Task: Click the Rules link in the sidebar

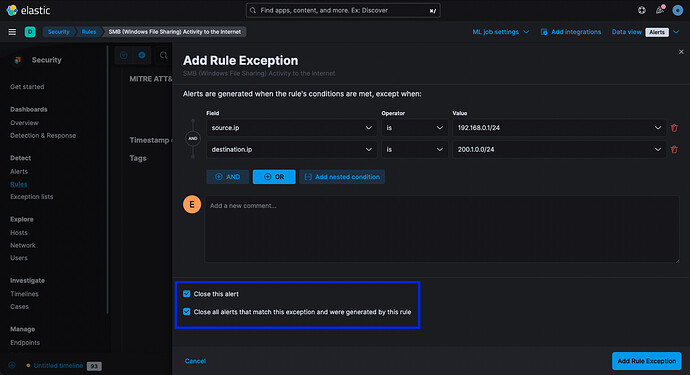Action: [x=18, y=184]
